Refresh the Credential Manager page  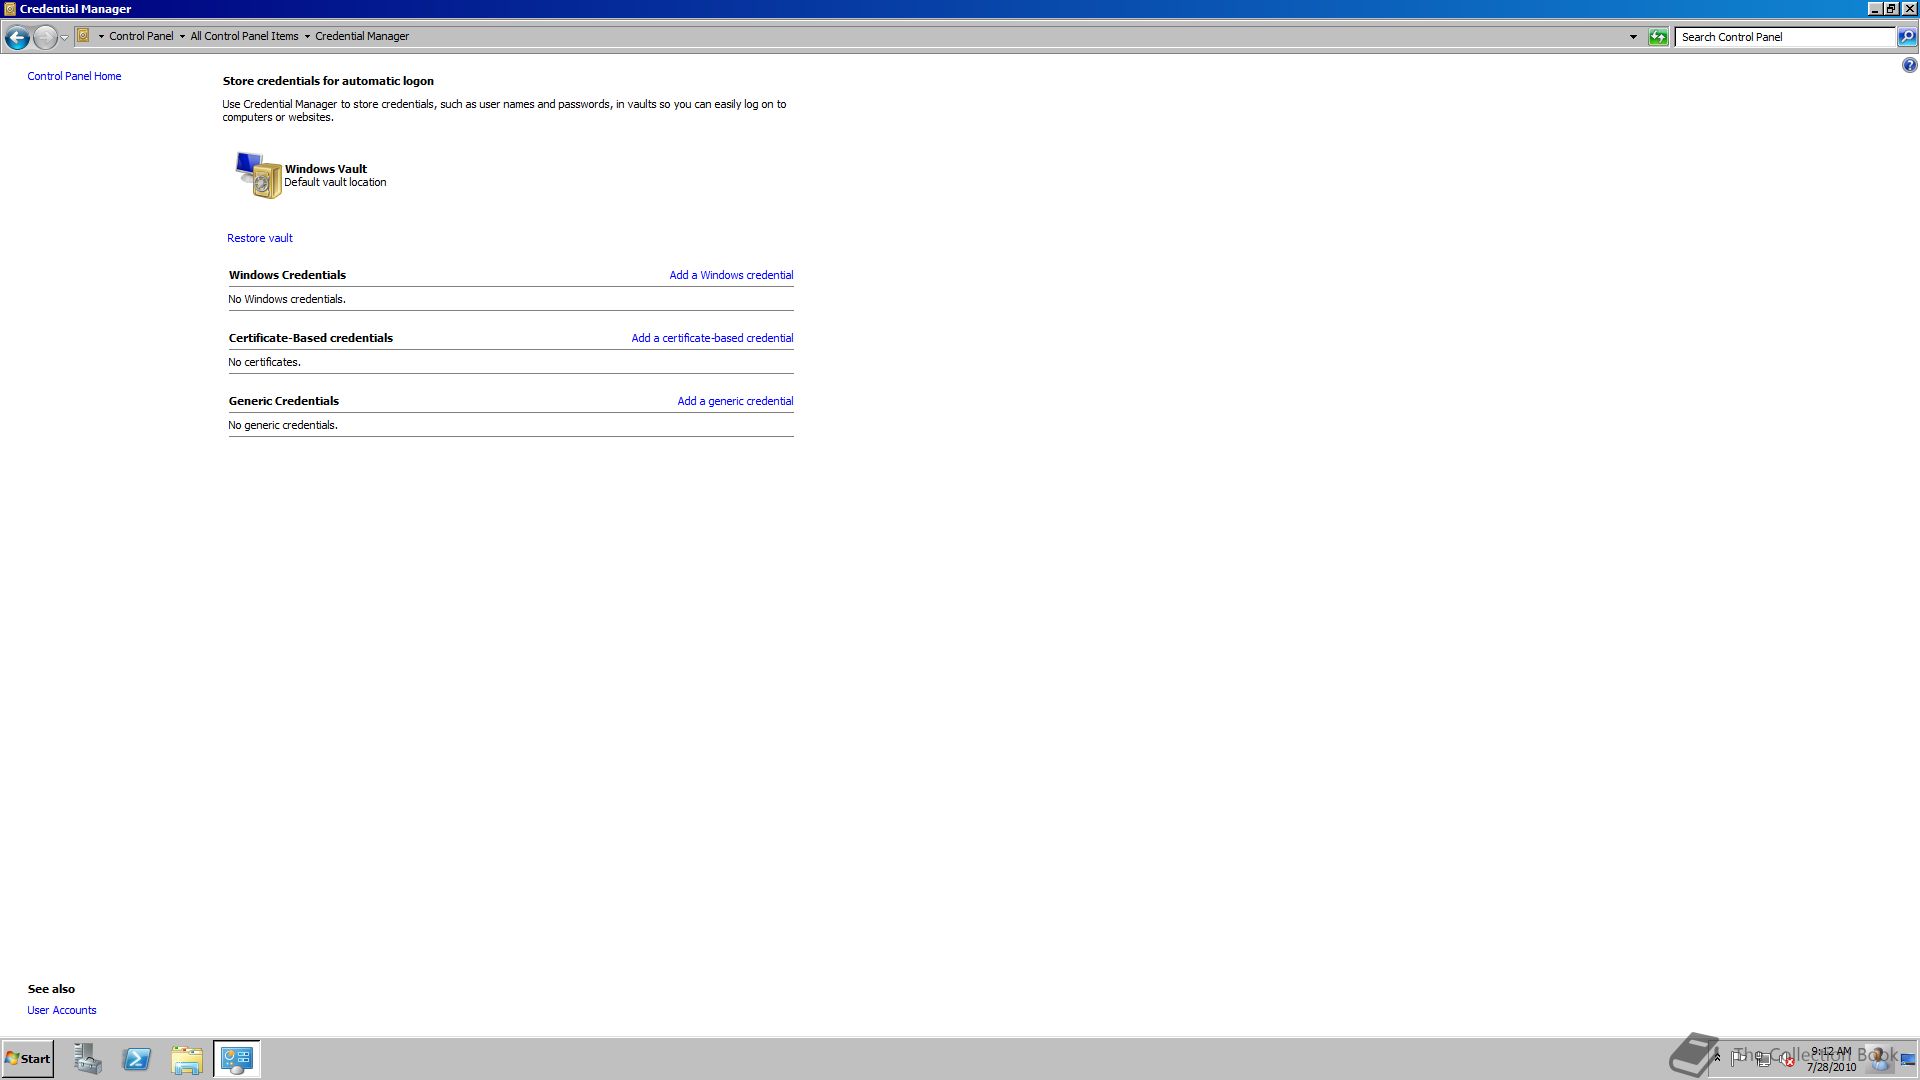tap(1658, 37)
